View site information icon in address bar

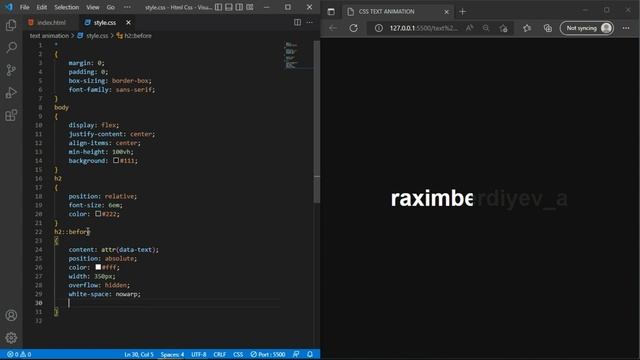coord(379,28)
